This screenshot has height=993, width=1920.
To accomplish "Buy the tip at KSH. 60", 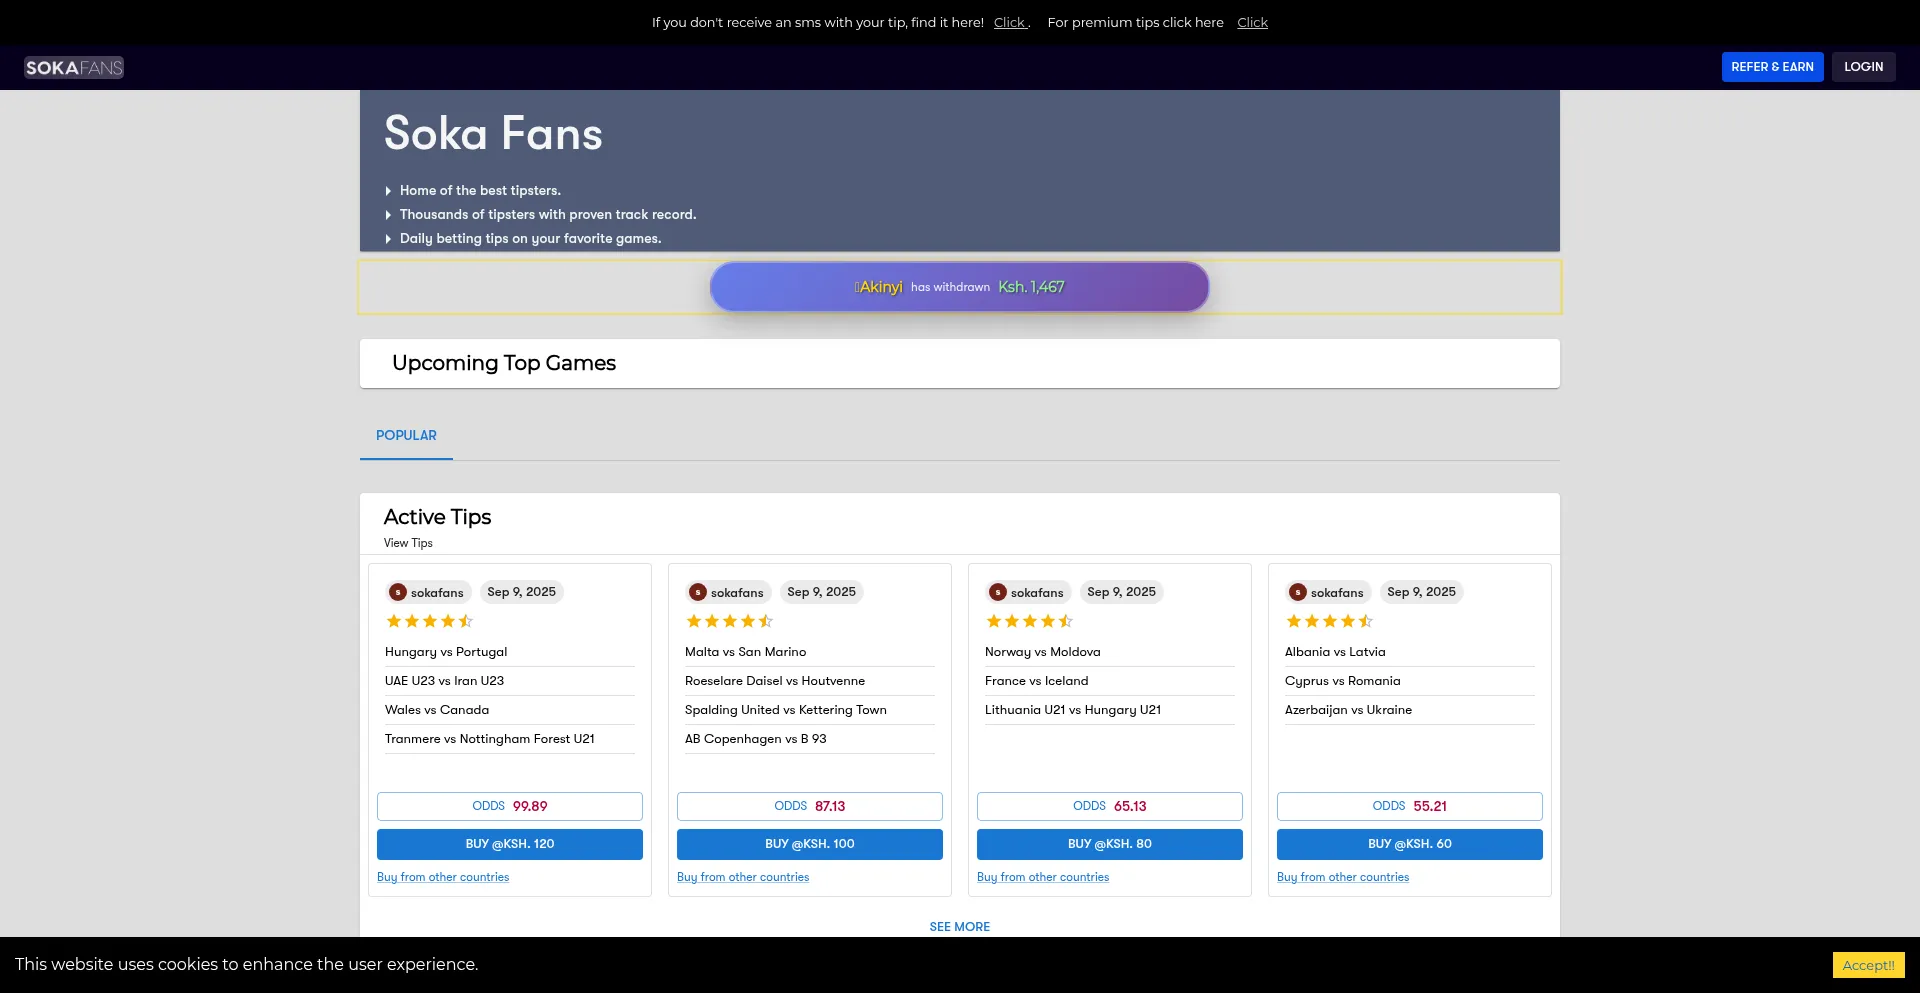I will tap(1410, 844).
